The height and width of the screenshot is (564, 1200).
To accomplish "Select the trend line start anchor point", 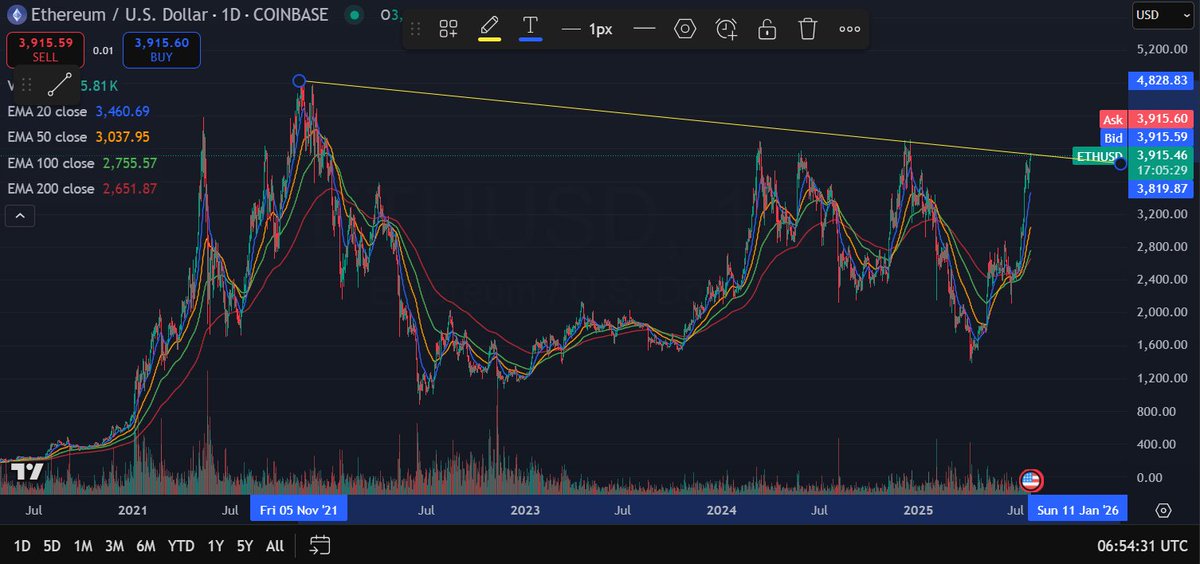I will coord(298,80).
